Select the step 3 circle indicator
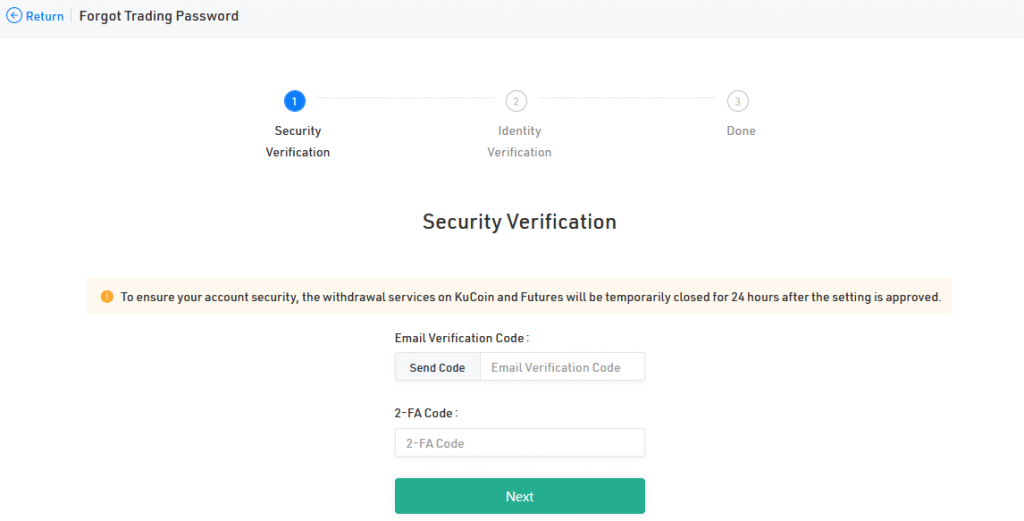This screenshot has width=1024, height=521. coord(737,101)
